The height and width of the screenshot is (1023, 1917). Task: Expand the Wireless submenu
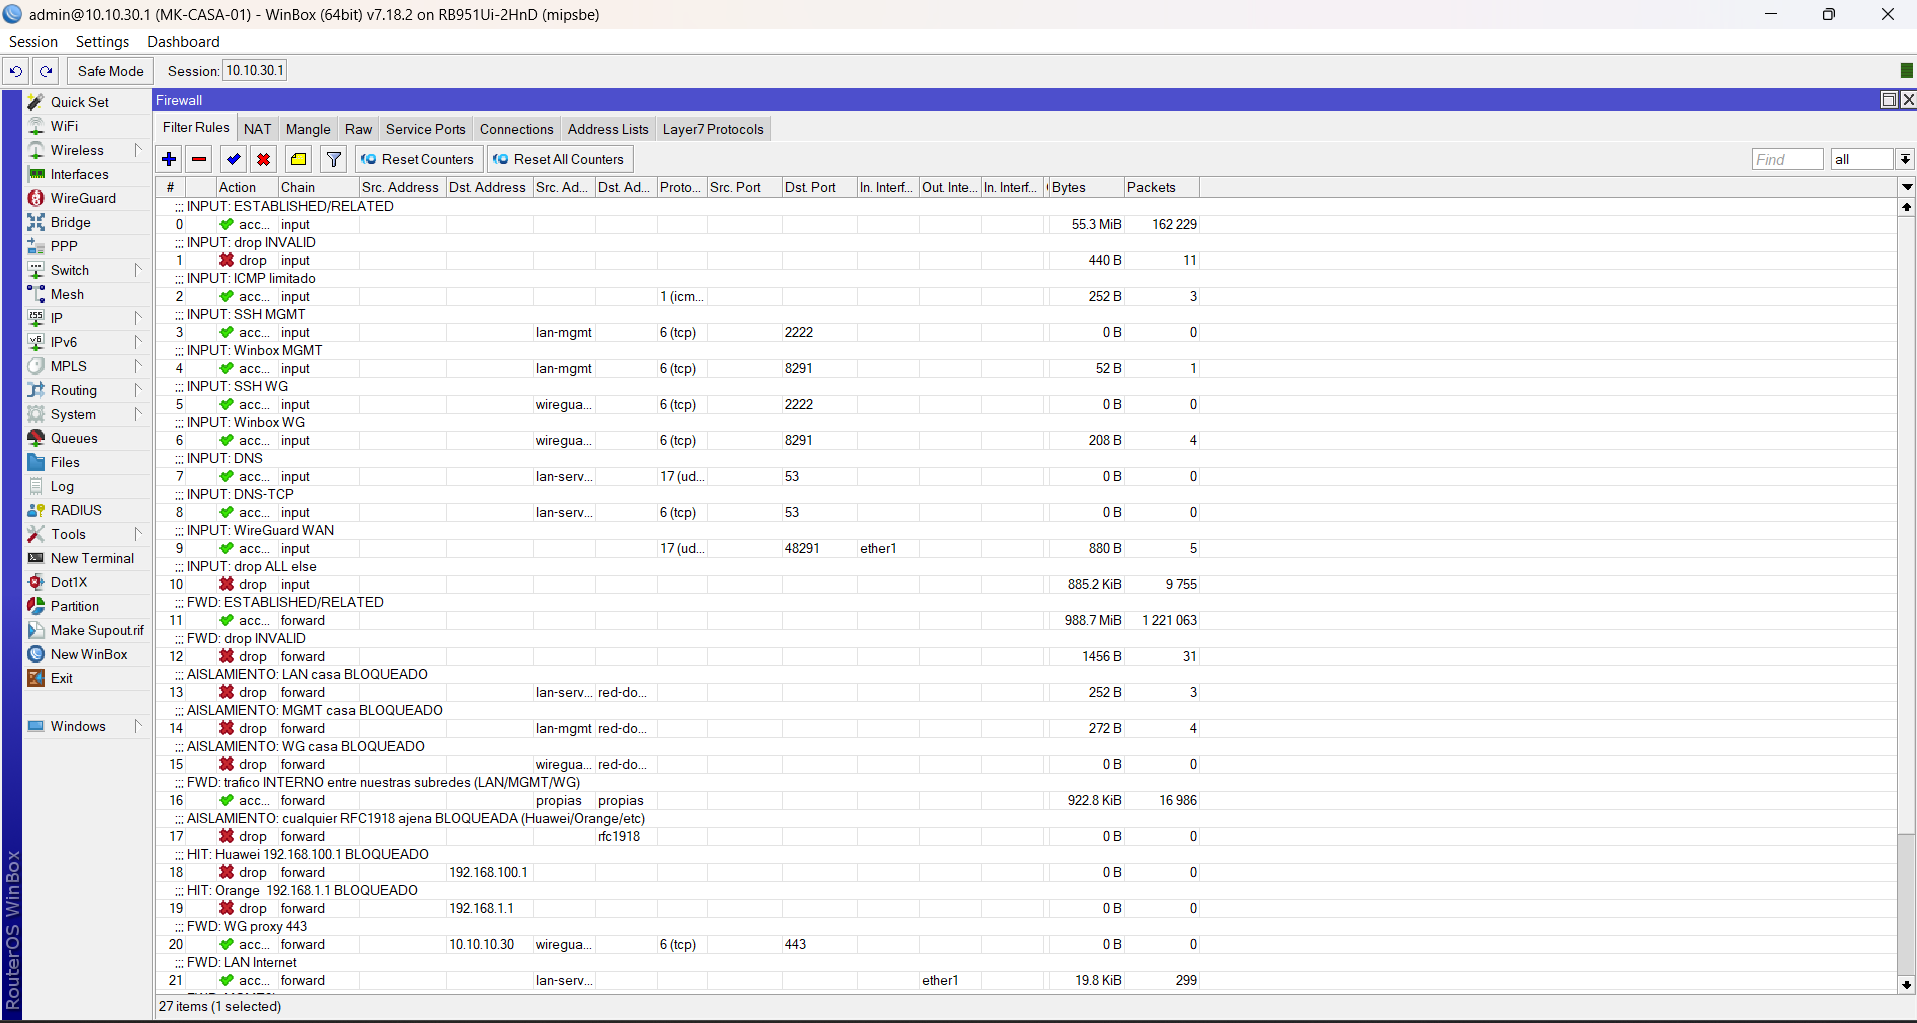point(138,150)
